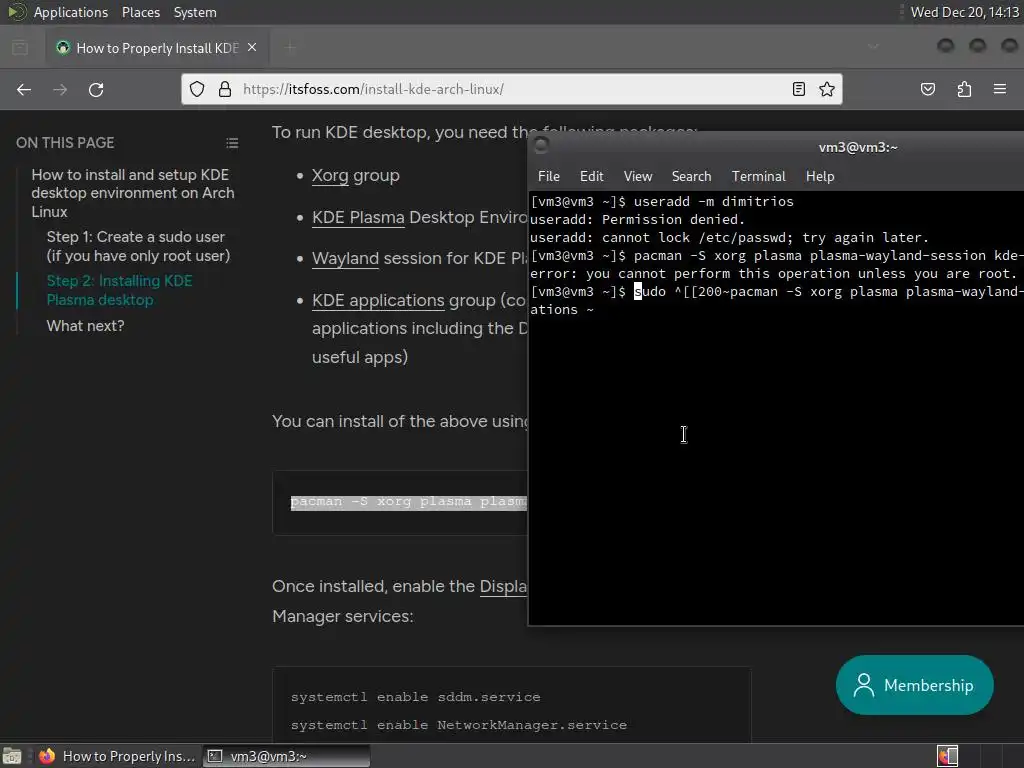Switch to Firefox via taskbar button

click(118, 756)
